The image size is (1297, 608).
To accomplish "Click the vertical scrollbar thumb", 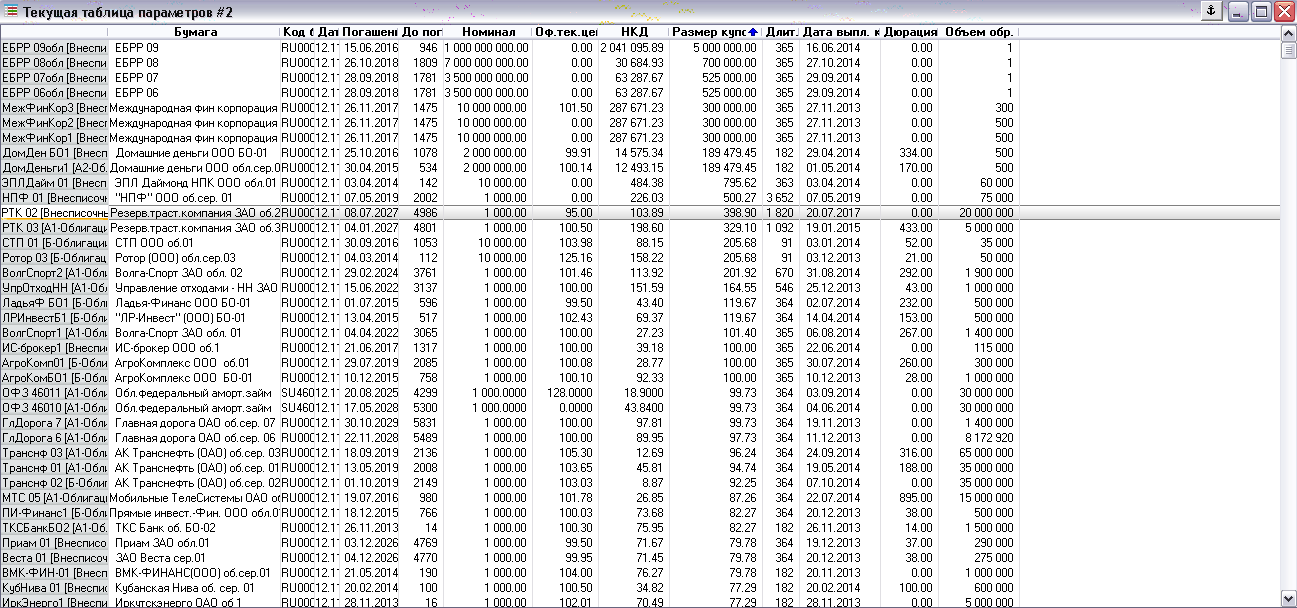I will point(1289,50).
